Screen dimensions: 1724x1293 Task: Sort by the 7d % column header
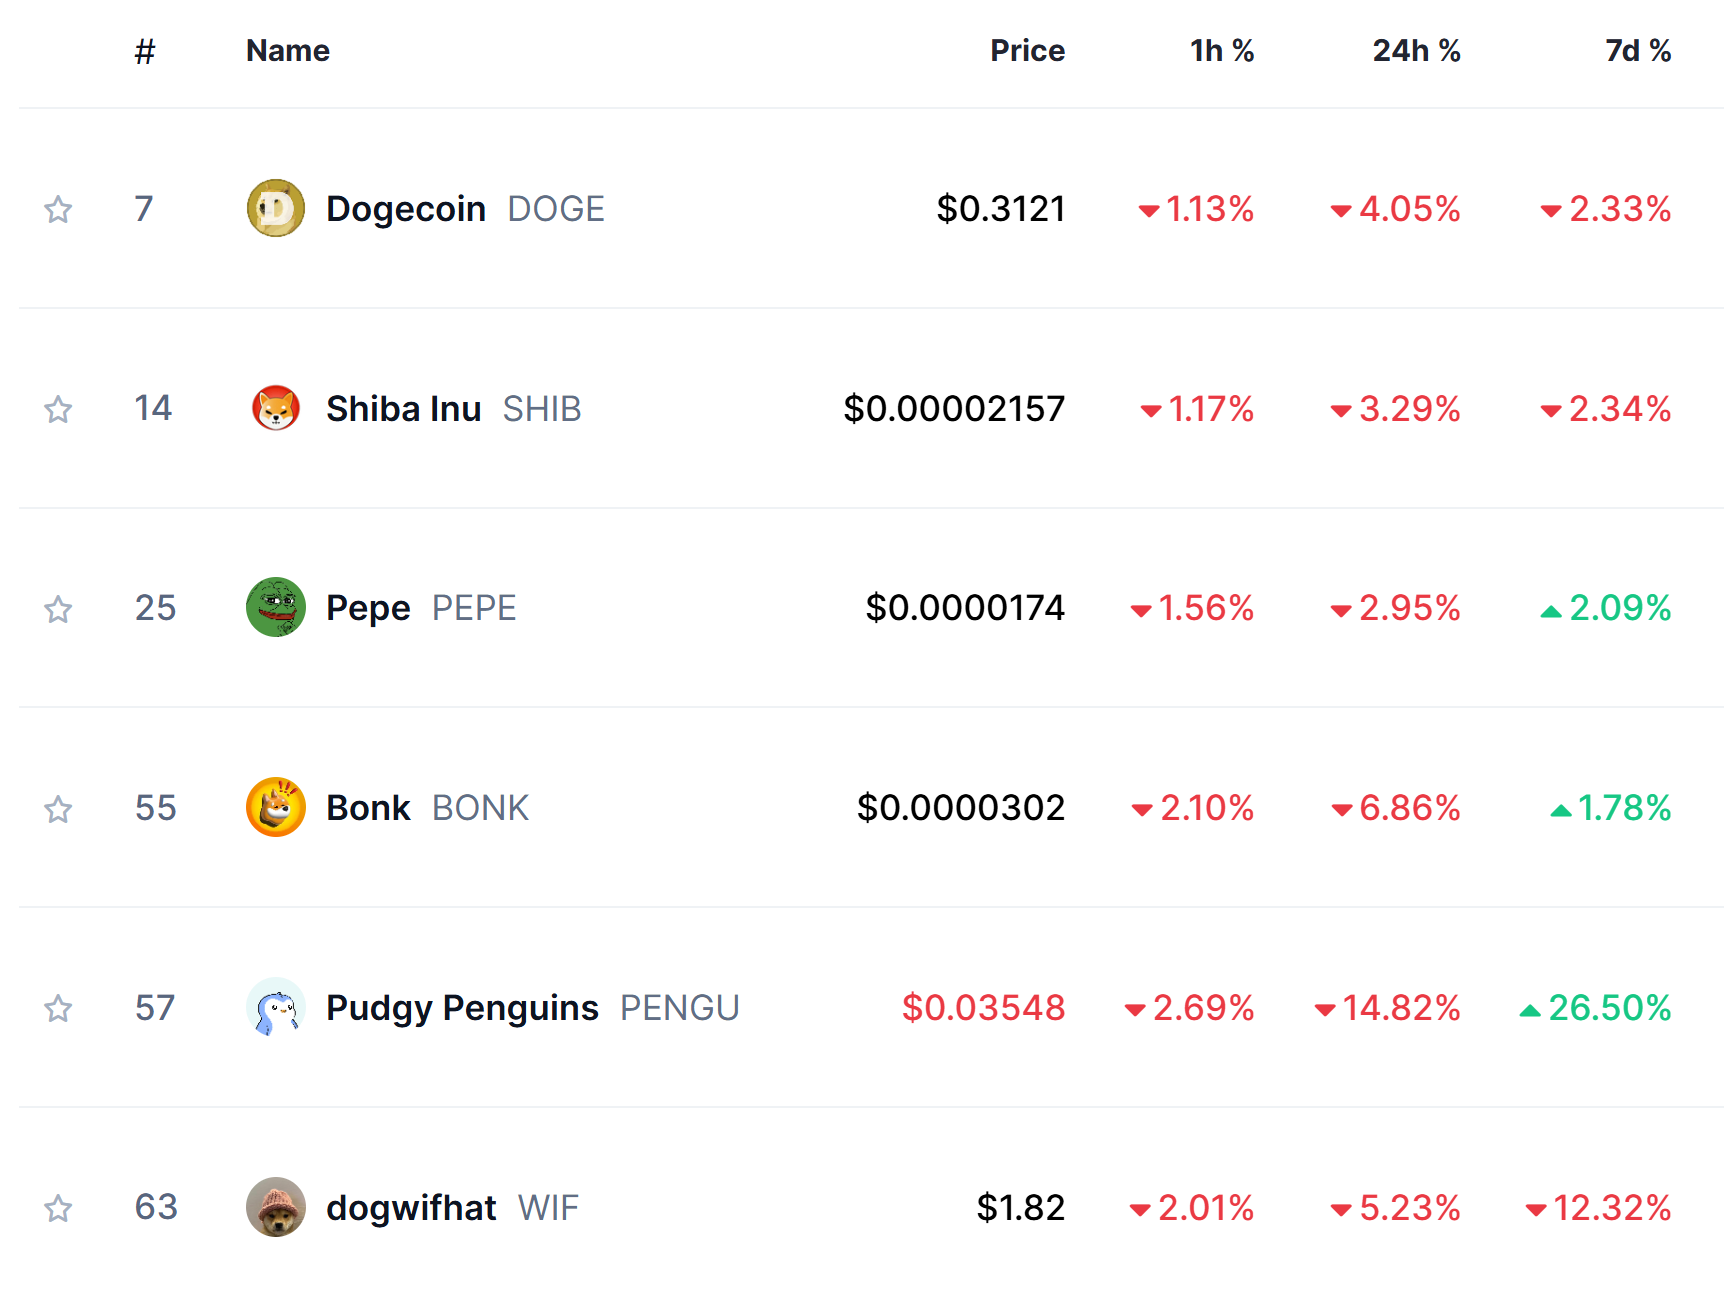tap(1637, 51)
